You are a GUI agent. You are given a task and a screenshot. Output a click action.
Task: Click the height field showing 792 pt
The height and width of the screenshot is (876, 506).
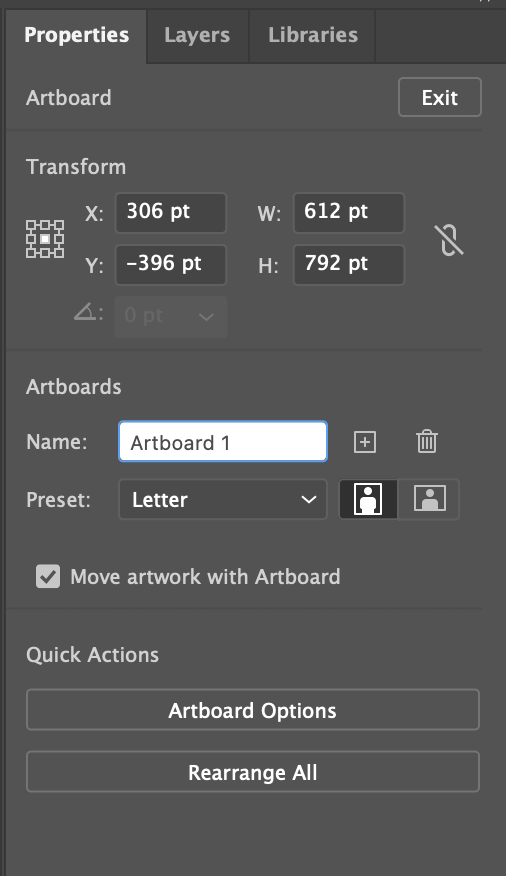(x=349, y=264)
